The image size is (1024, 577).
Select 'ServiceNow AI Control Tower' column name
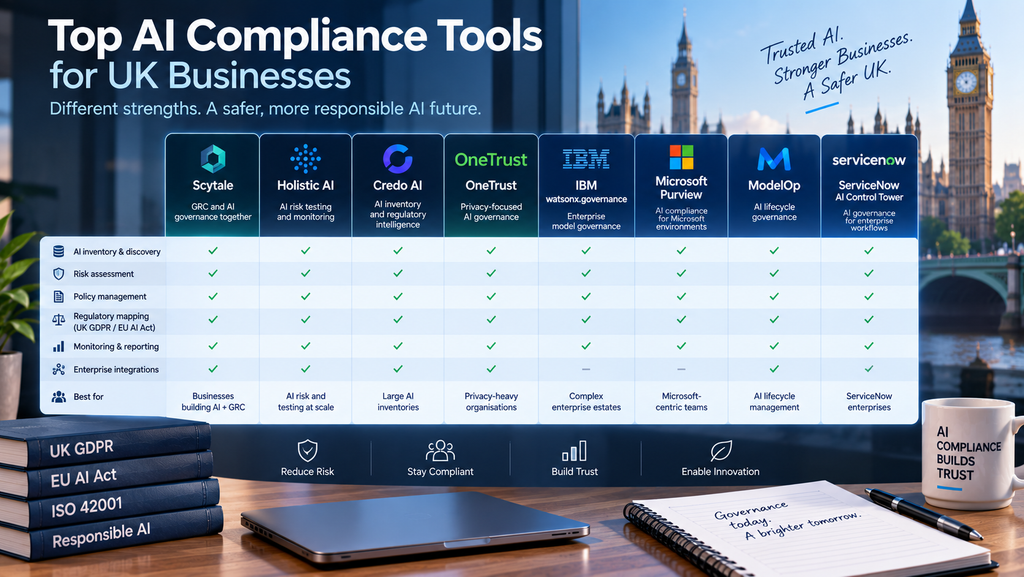pyautogui.click(x=869, y=191)
